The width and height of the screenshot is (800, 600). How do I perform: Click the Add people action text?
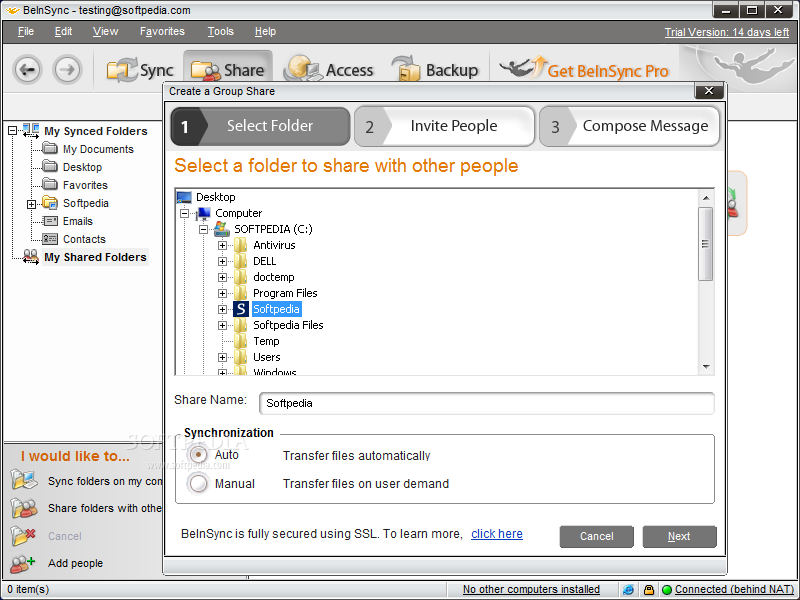click(x=76, y=563)
